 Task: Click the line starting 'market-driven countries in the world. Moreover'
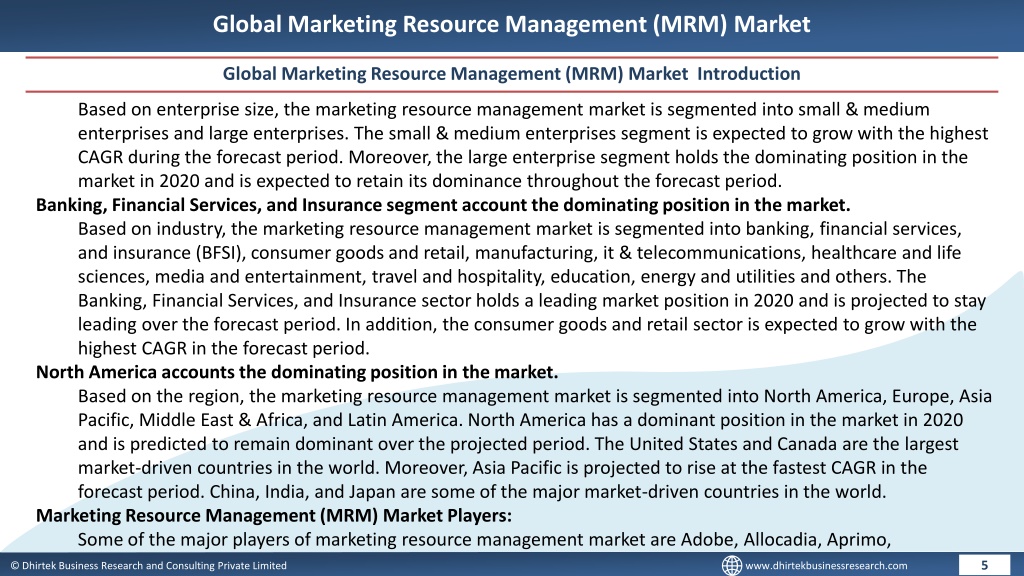click(502, 468)
